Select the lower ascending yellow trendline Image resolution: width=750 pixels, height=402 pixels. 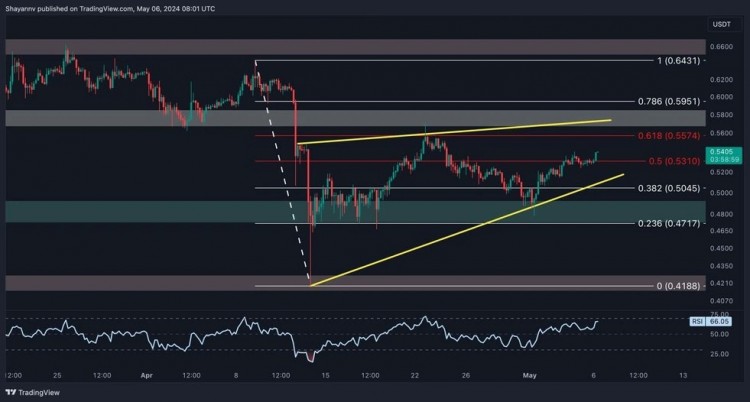point(466,230)
